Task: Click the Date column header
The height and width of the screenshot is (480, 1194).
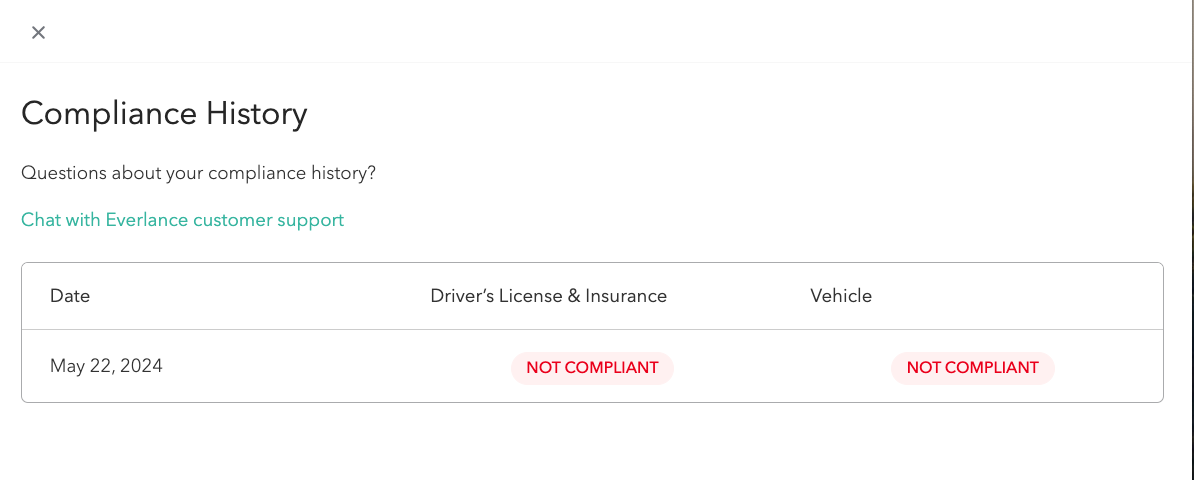Action: pyautogui.click(x=70, y=296)
